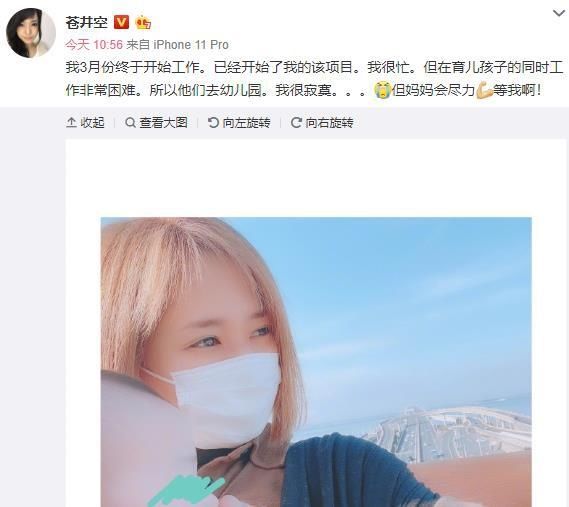Click the magnifier icon beside 查看大图

(x=130, y=123)
